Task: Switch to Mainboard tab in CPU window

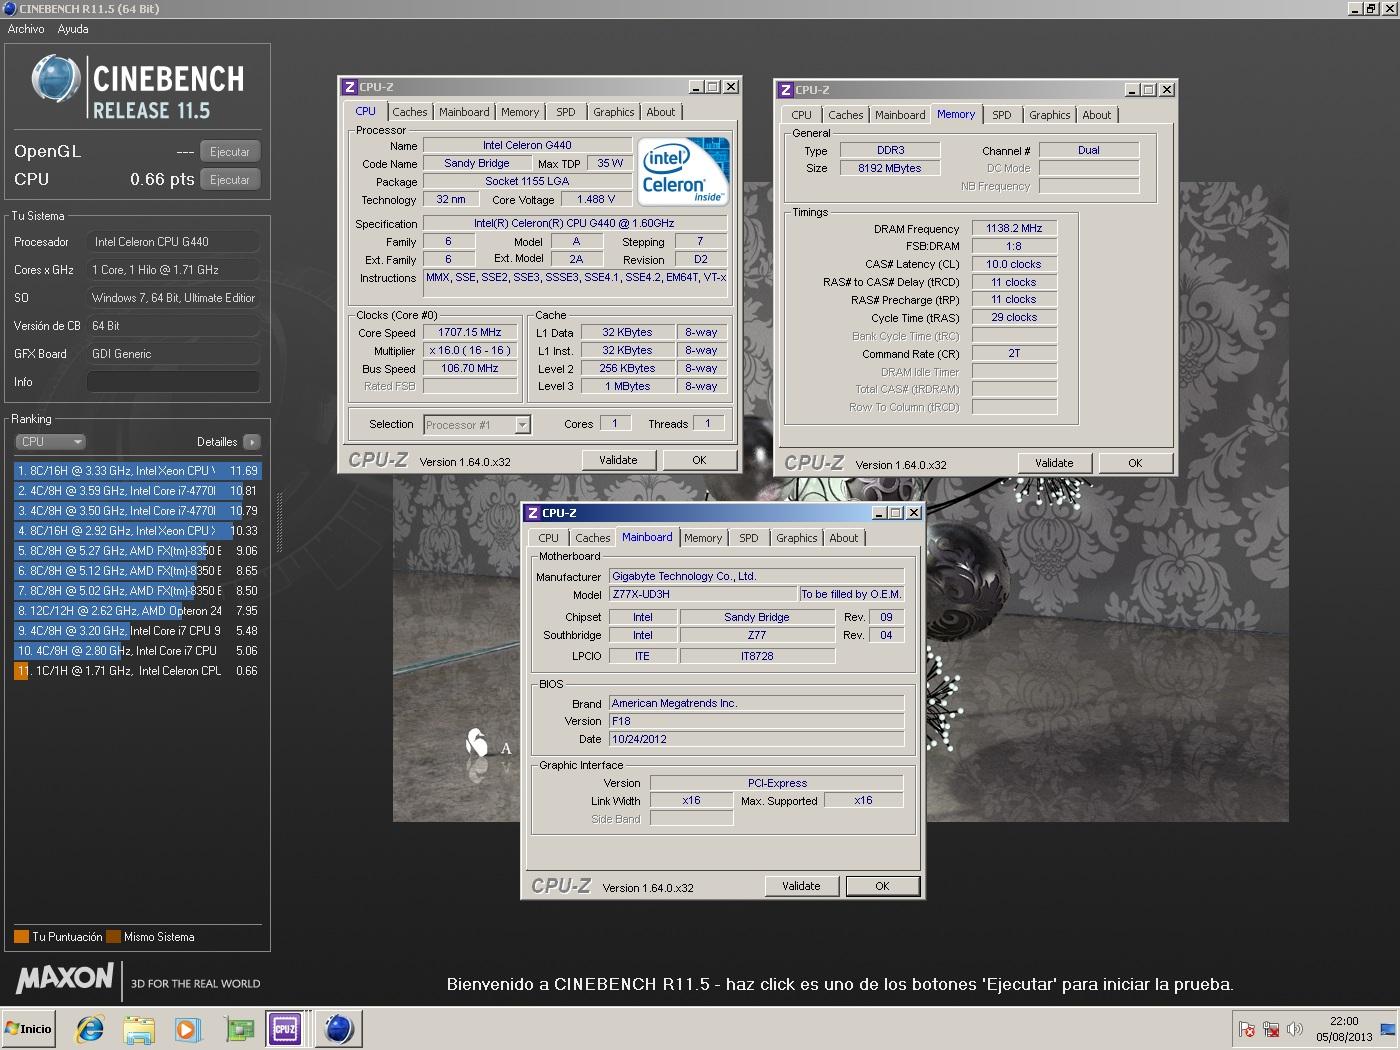Action: tap(464, 112)
